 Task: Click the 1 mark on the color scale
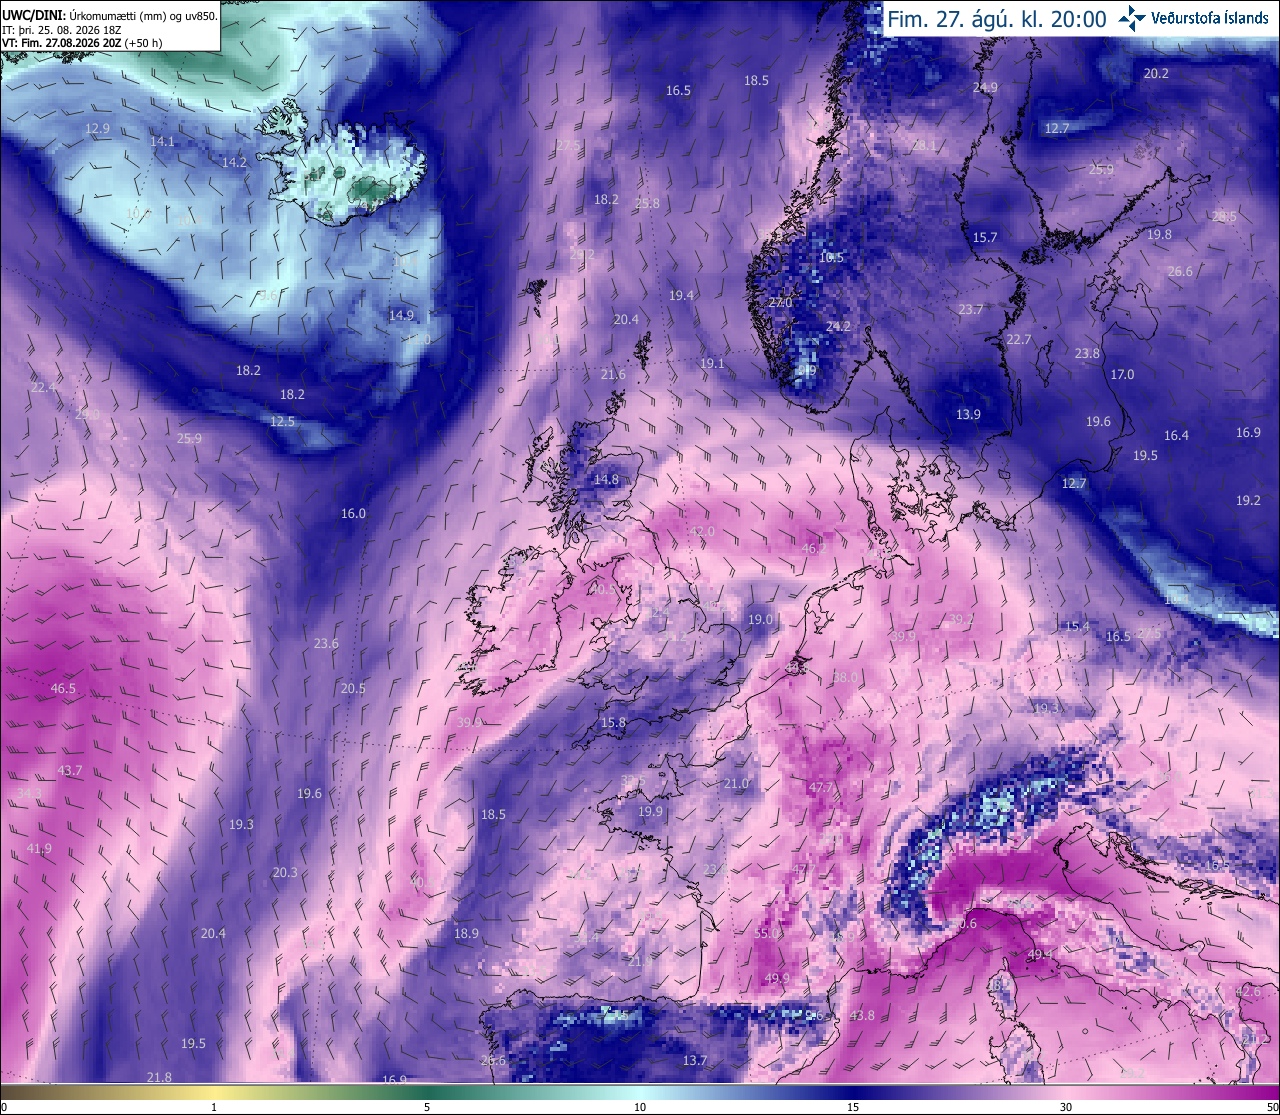214,1107
